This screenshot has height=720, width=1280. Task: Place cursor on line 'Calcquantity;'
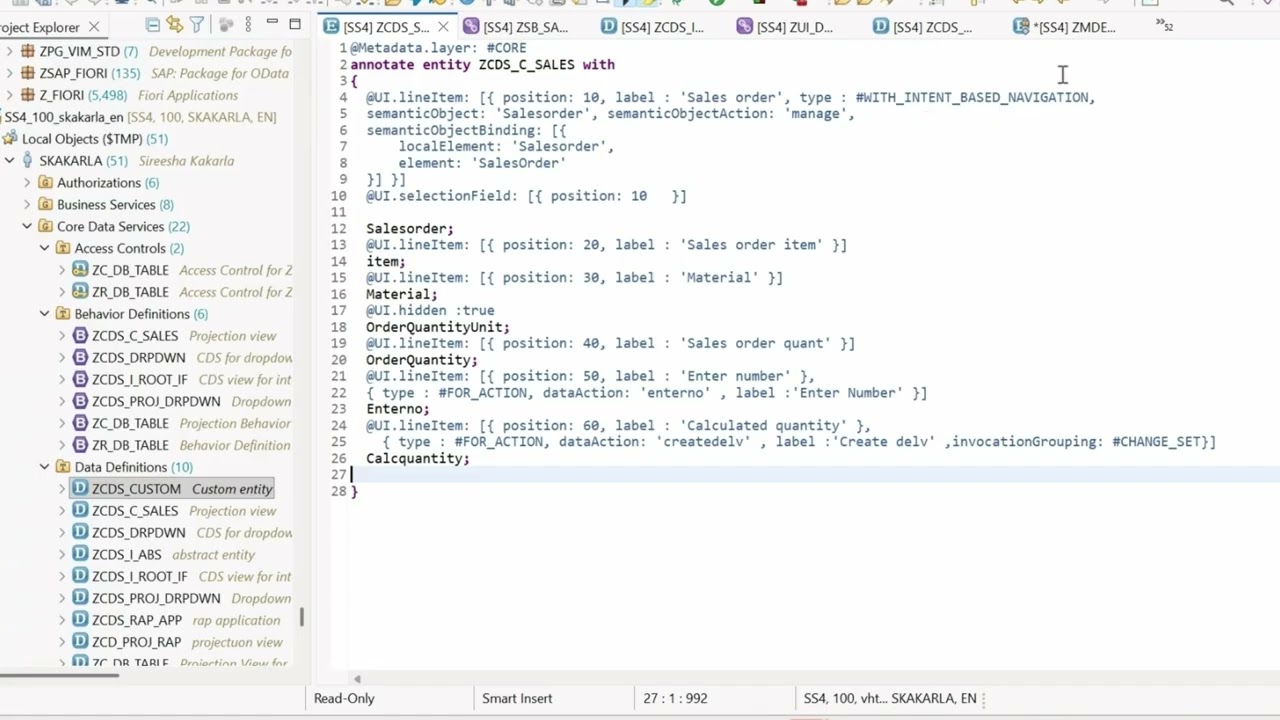coord(417,458)
